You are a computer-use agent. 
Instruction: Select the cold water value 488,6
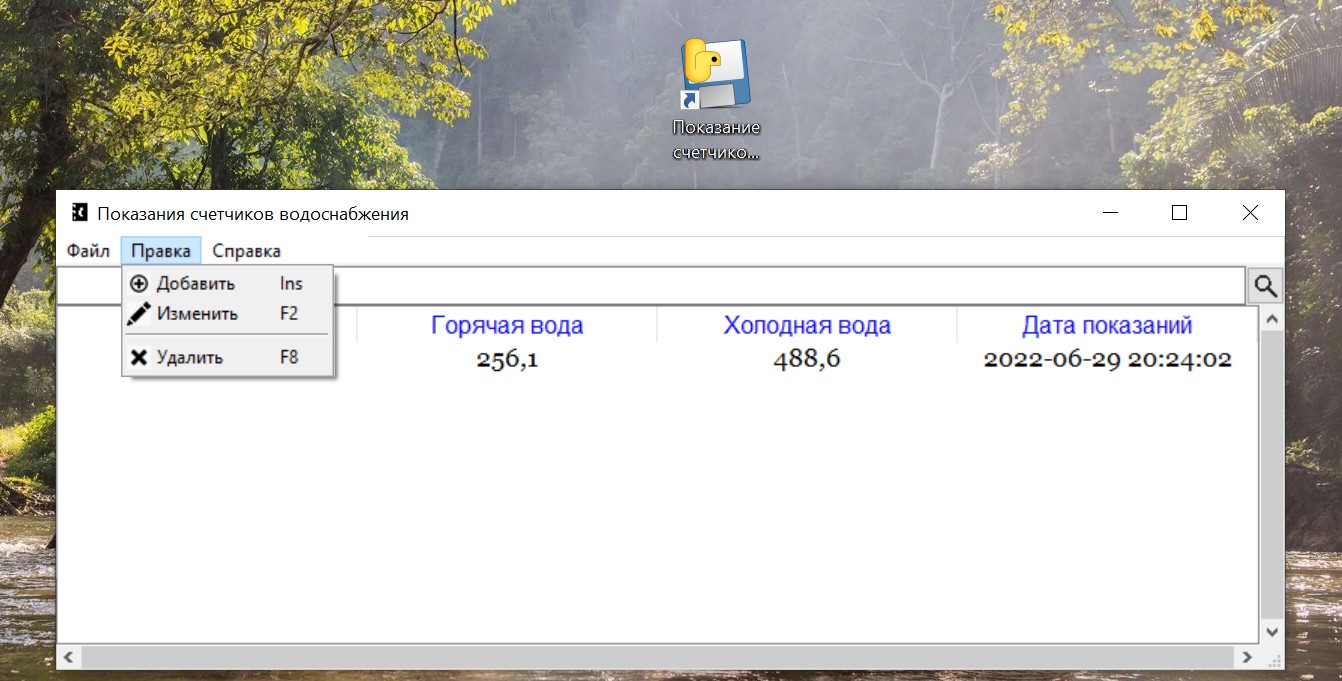pos(807,359)
